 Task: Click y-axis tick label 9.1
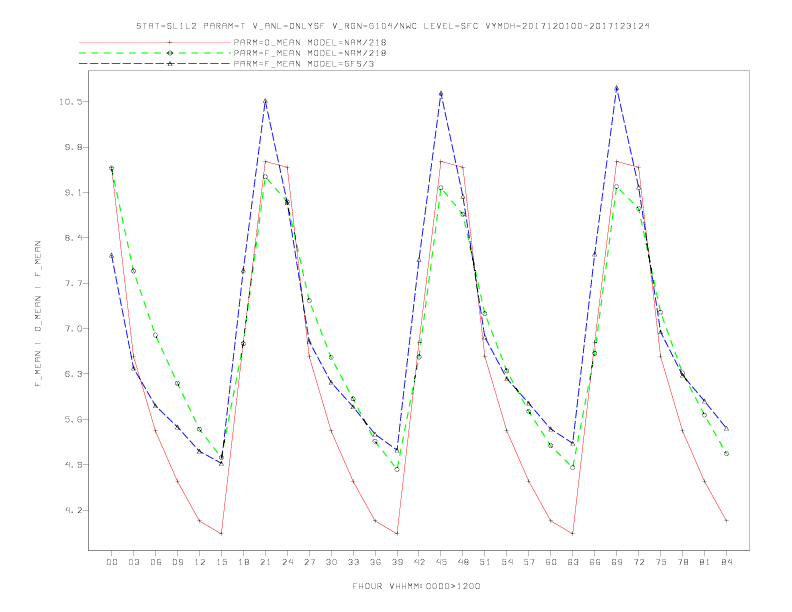click(x=73, y=192)
